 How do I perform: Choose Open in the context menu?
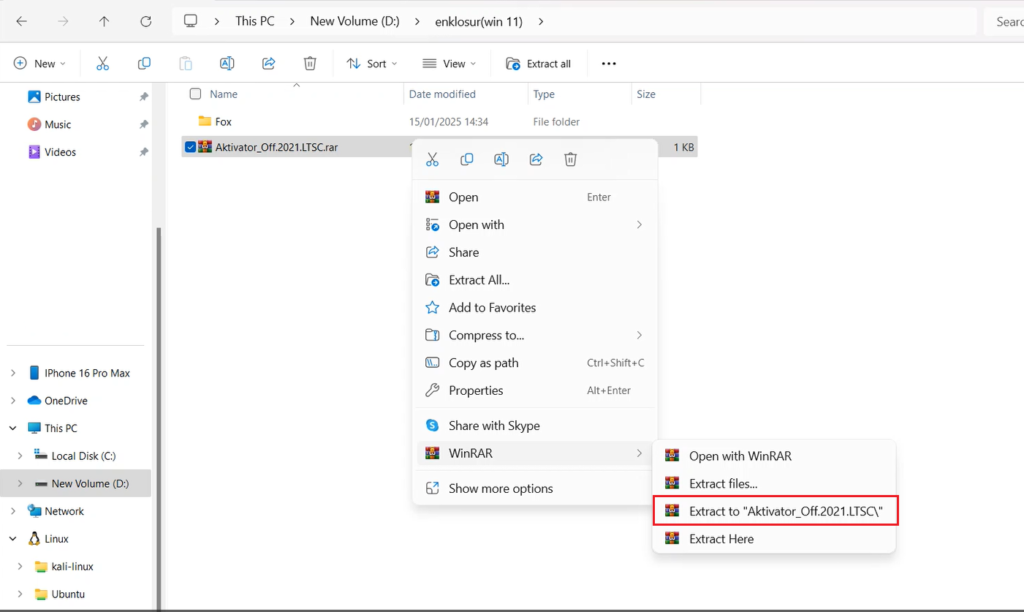[x=534, y=197]
